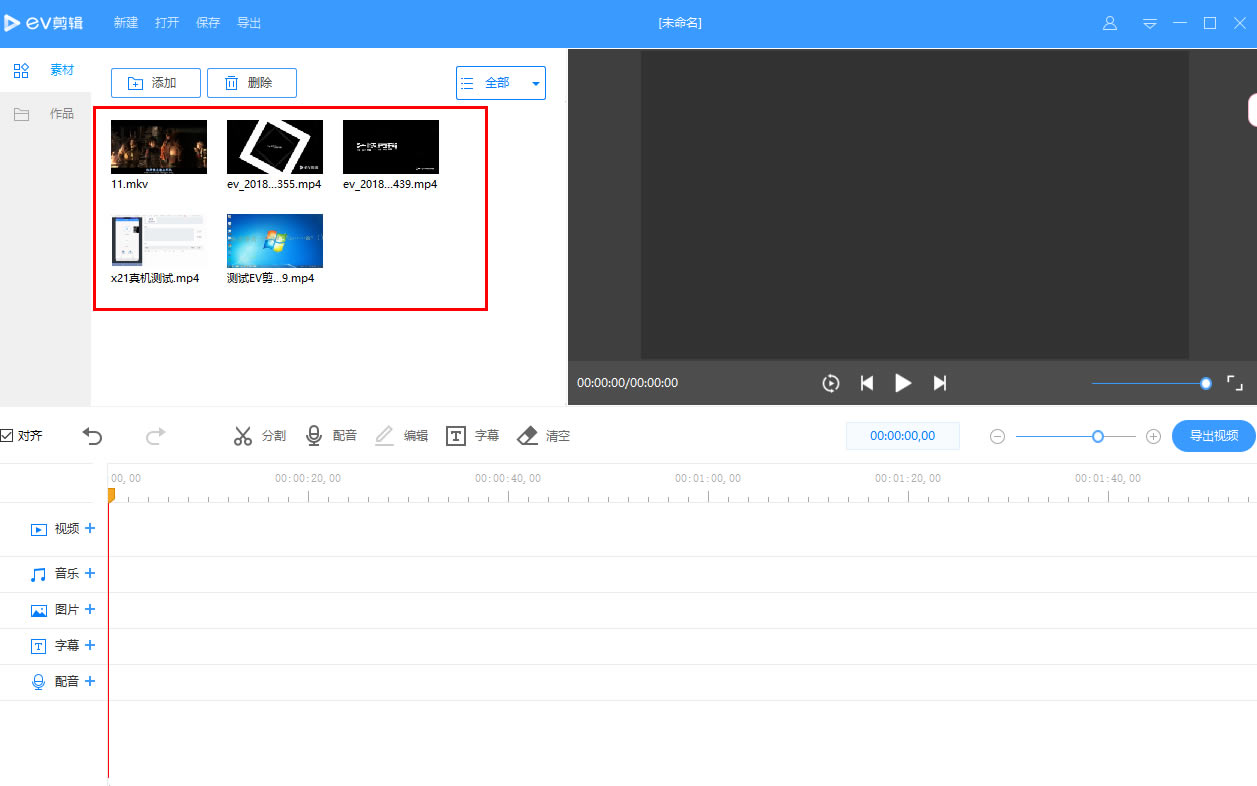Jump to next frame in preview
The image size is (1257, 786).
pos(939,383)
